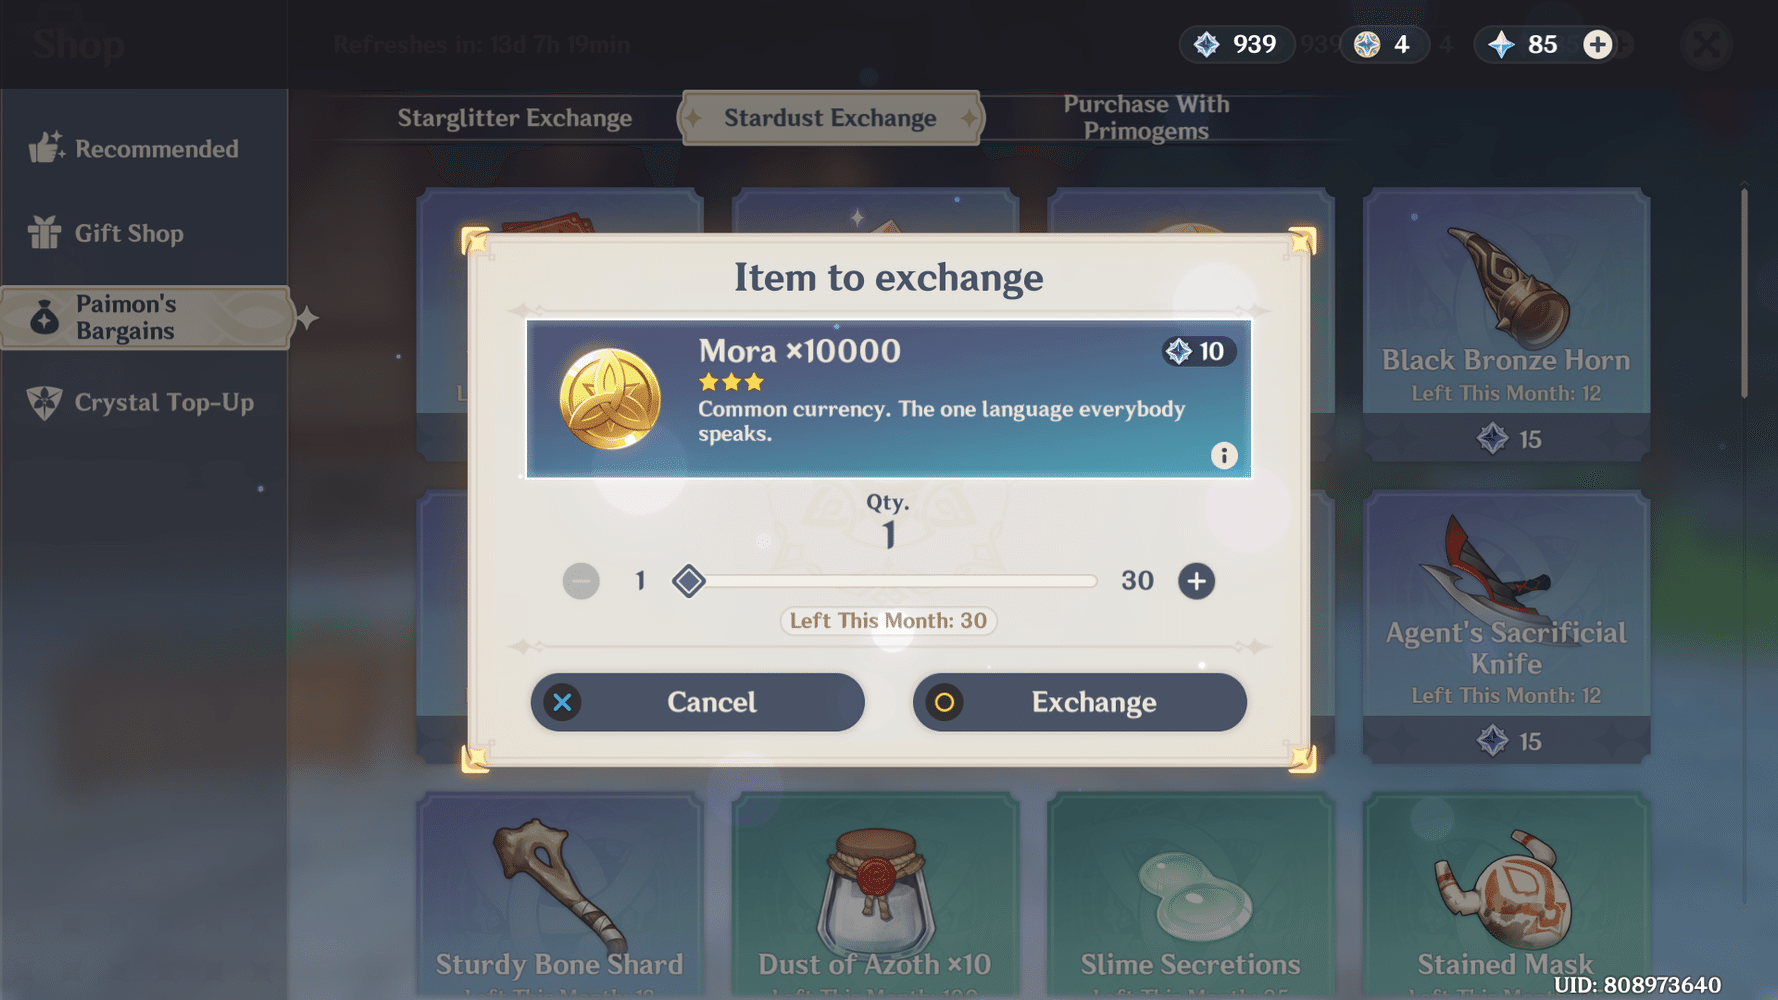Increase quantity with the plus button
The image size is (1778, 1000).
click(x=1196, y=581)
